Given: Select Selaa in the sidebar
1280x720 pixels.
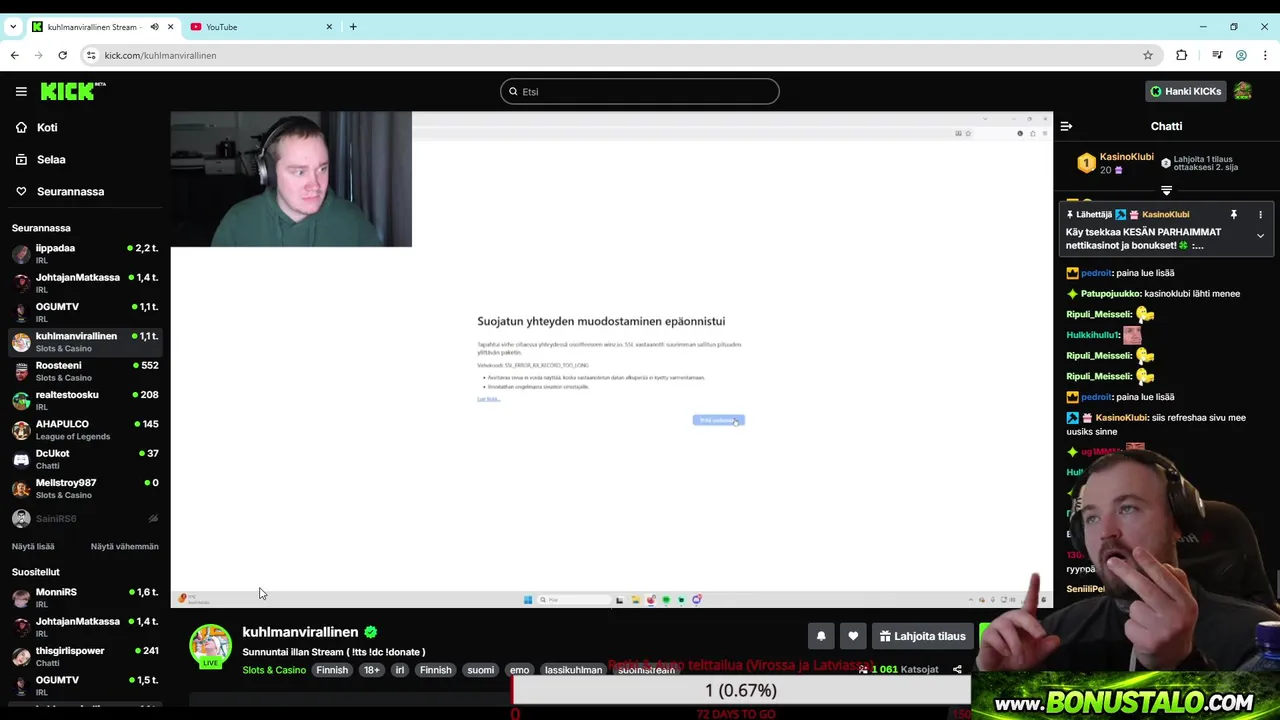Looking at the screenshot, I should coord(51,159).
